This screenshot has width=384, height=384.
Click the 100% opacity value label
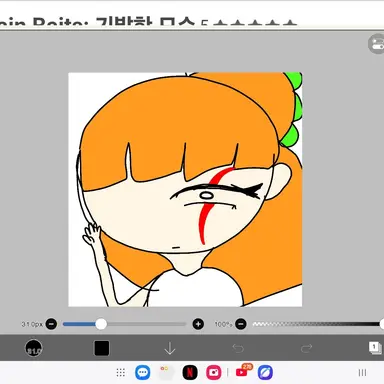point(223,324)
